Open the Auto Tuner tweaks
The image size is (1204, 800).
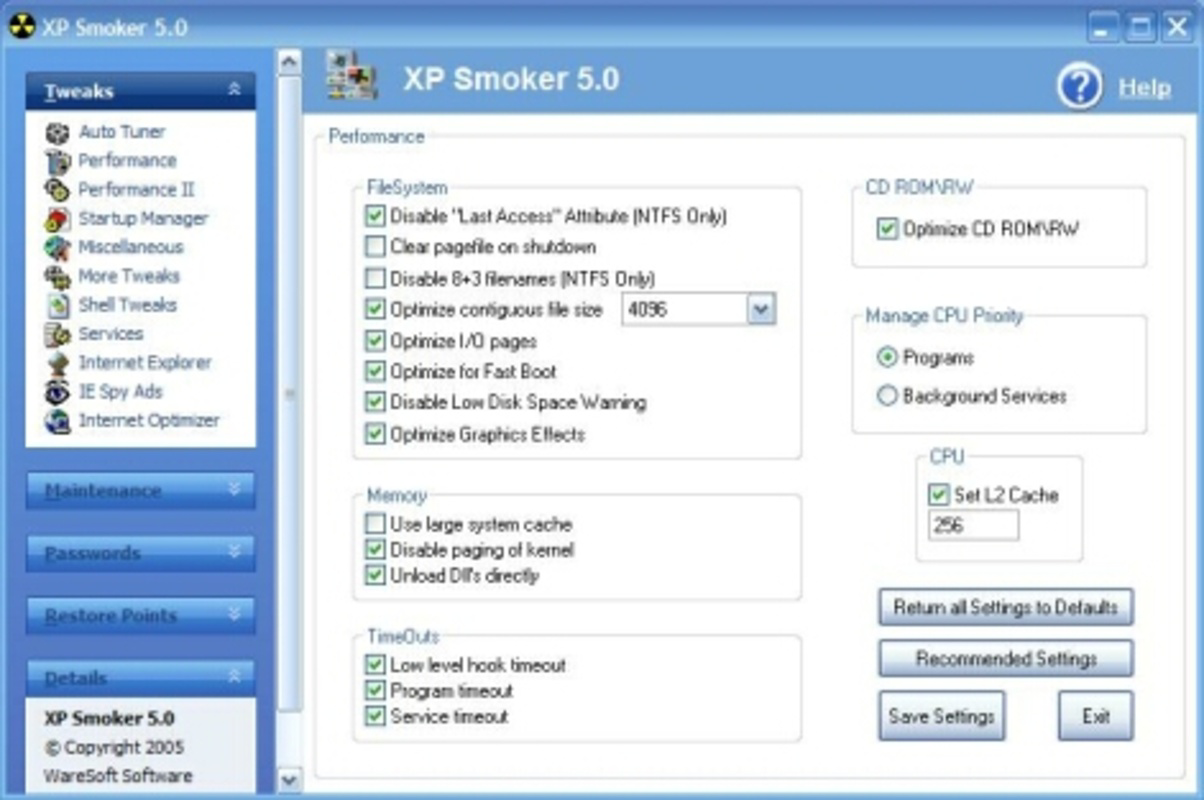click(120, 131)
